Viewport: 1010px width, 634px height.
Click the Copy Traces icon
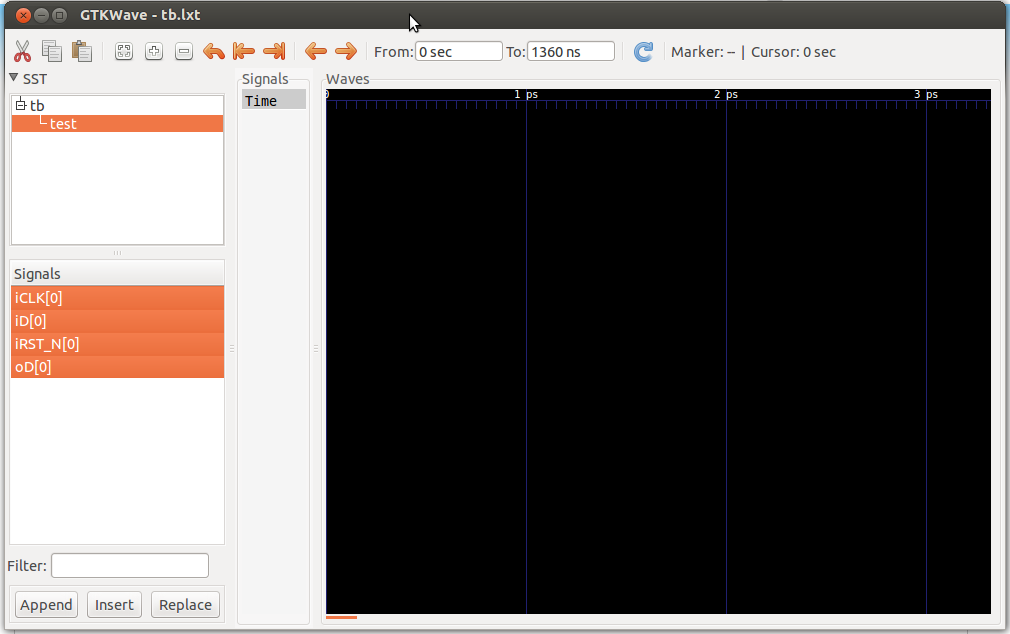[x=51, y=50]
